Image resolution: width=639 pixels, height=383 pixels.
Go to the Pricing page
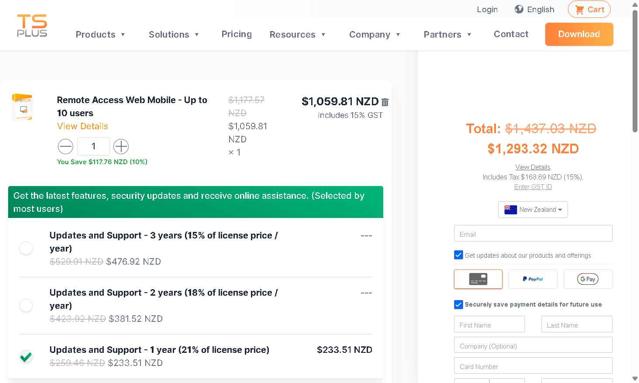pyautogui.click(x=236, y=34)
